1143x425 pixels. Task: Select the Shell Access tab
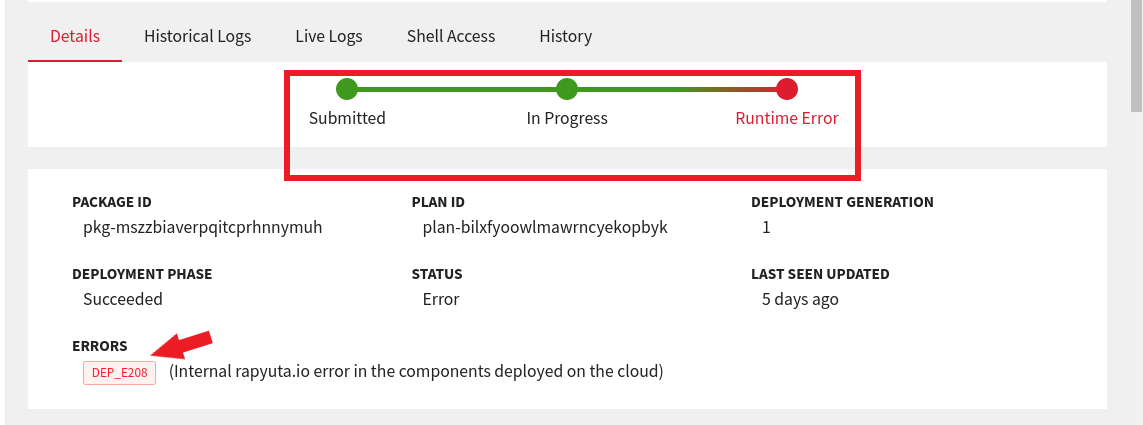pyautogui.click(x=450, y=36)
